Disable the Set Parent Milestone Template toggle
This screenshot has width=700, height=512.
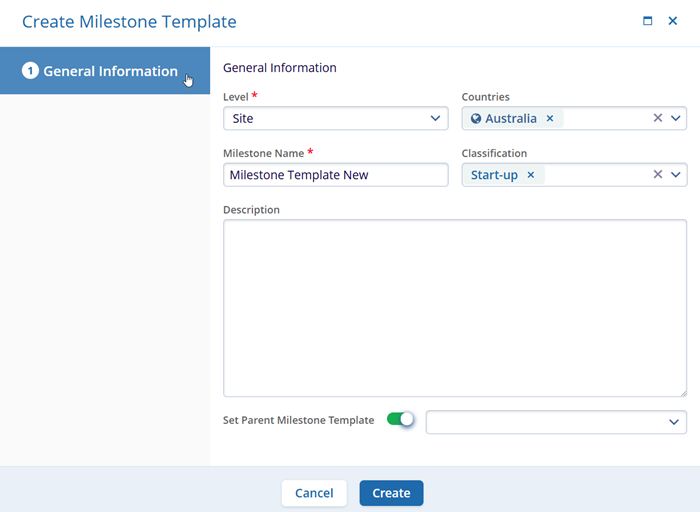400,420
